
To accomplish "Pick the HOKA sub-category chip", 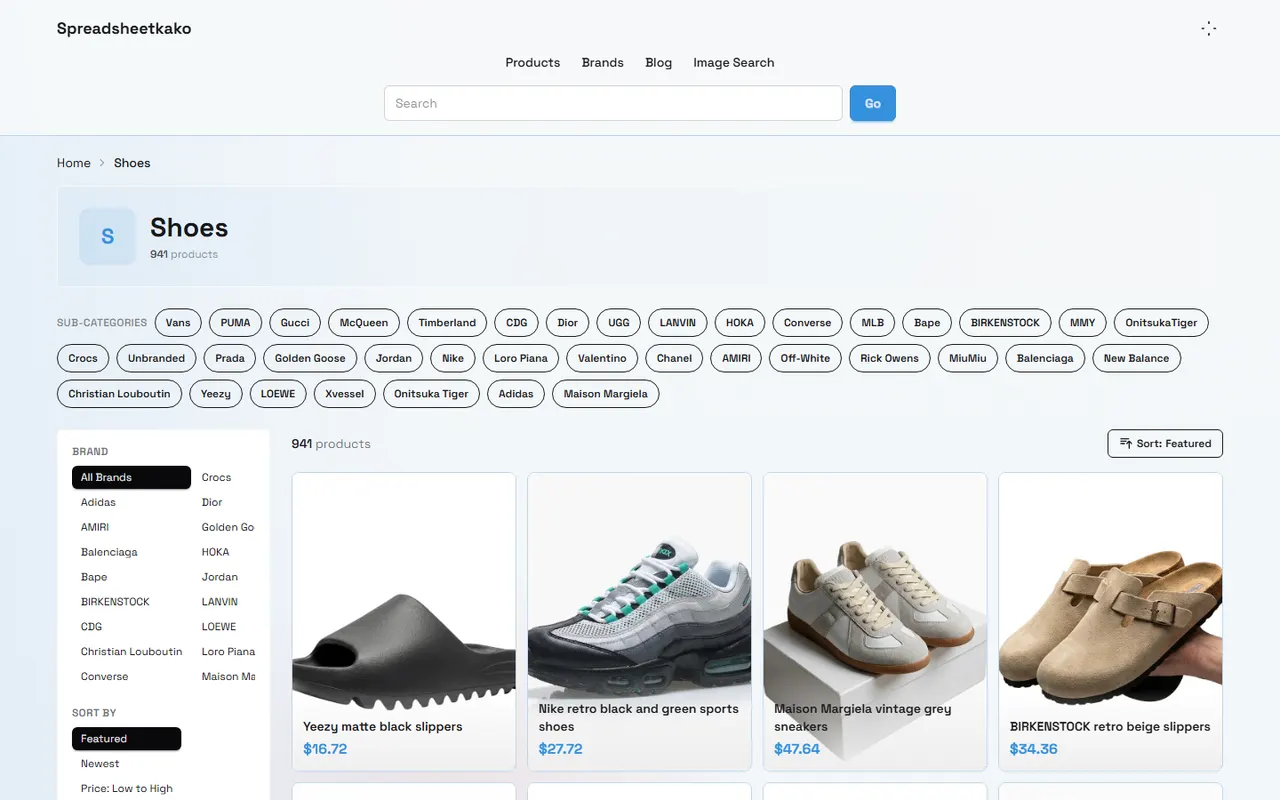I will click(740, 323).
